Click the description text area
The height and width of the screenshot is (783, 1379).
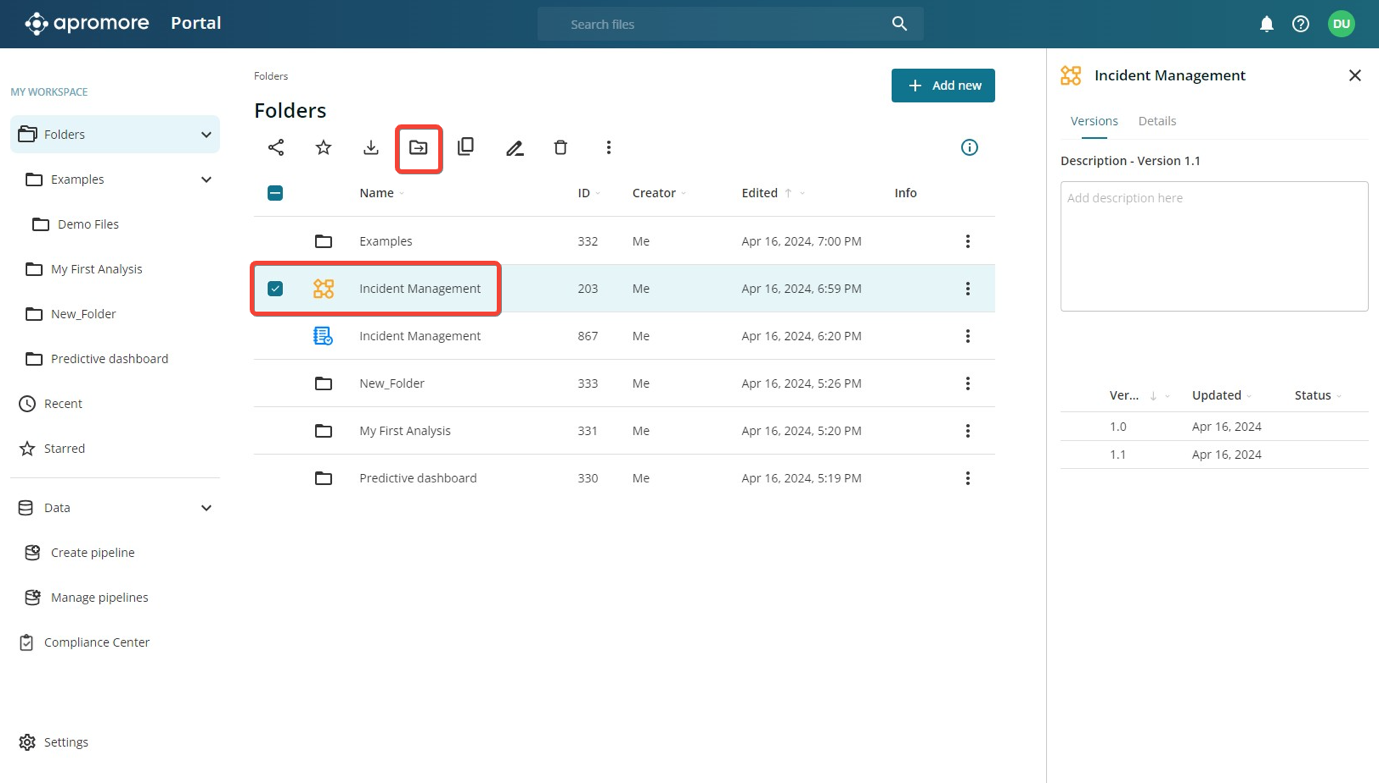point(1213,246)
